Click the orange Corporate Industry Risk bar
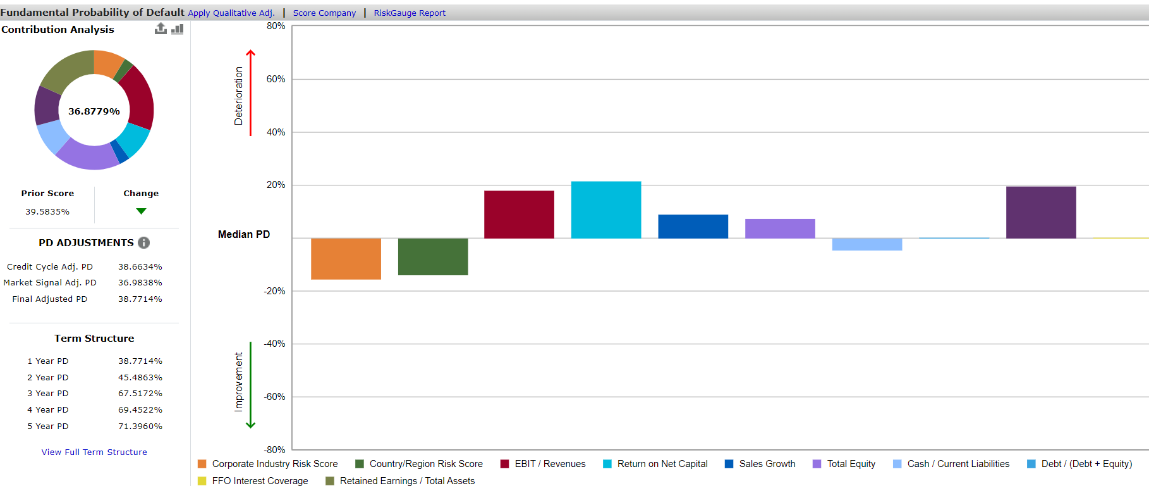 pyautogui.click(x=346, y=258)
